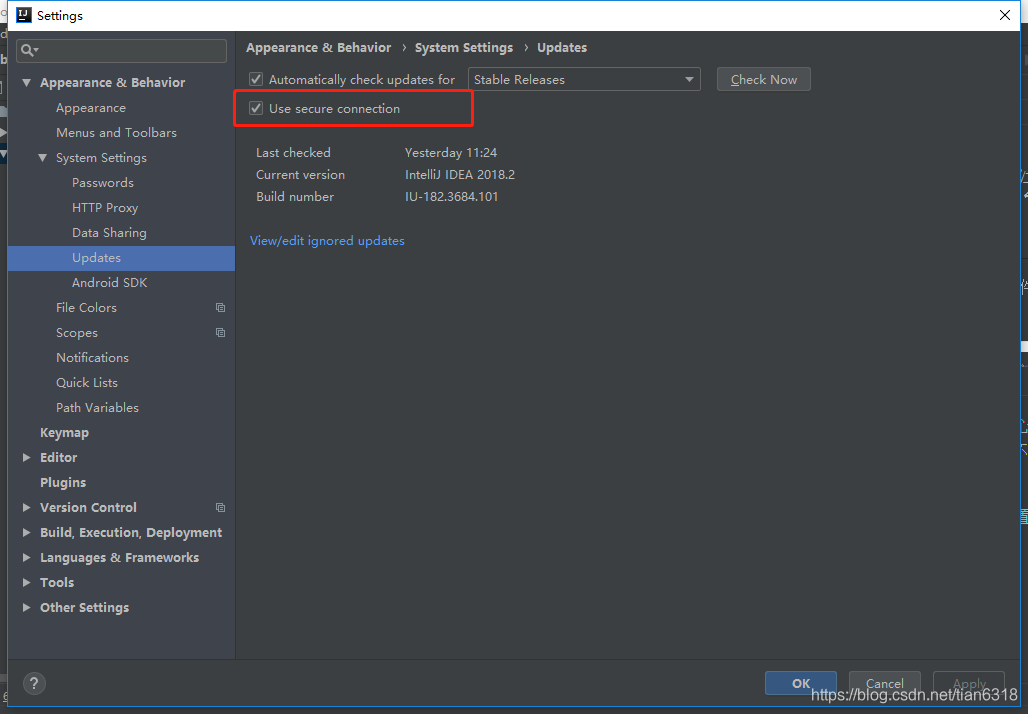Close the Settings dialog
This screenshot has width=1028, height=714.
point(1004,15)
